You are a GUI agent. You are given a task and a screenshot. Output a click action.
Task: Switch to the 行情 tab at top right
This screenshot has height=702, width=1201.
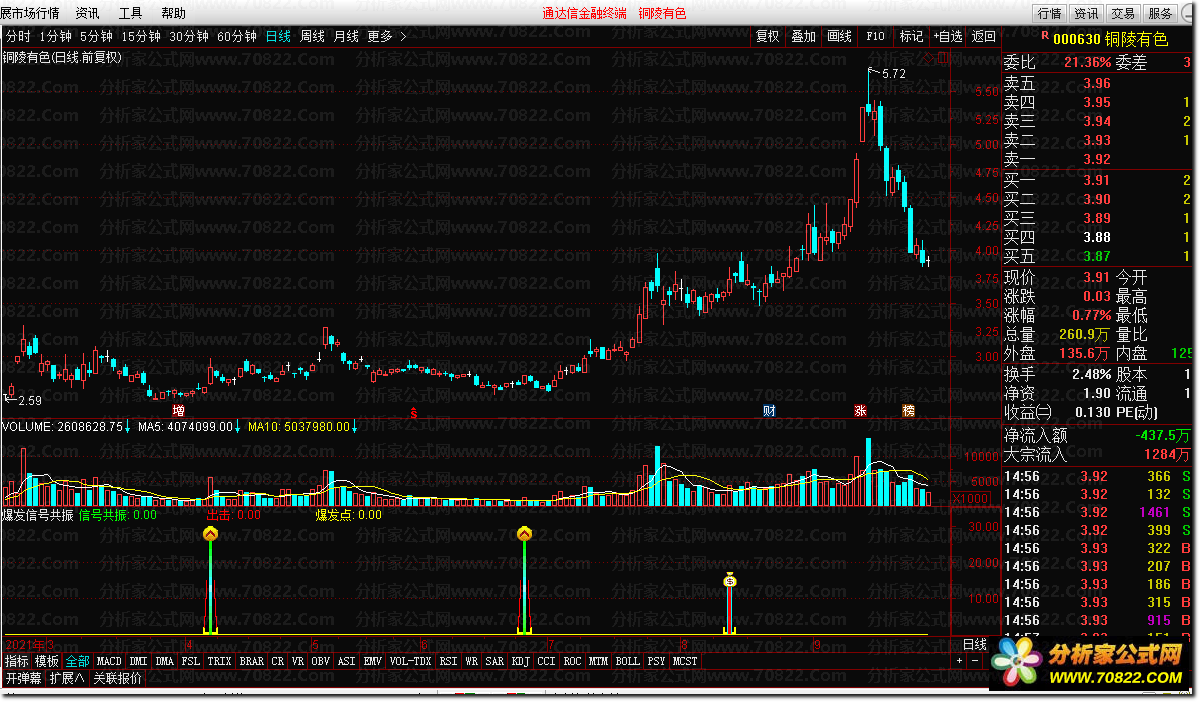1049,13
